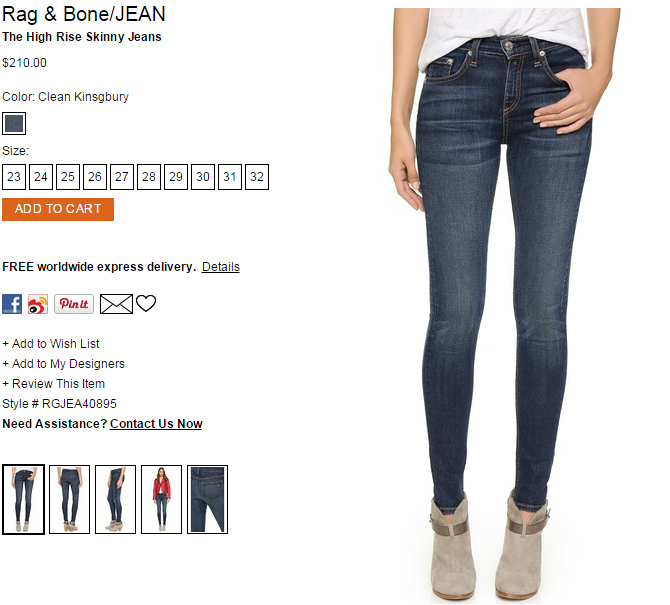Image resolution: width=670 pixels, height=605 pixels.
Task: View the back view thumbnail
Action: (x=70, y=499)
